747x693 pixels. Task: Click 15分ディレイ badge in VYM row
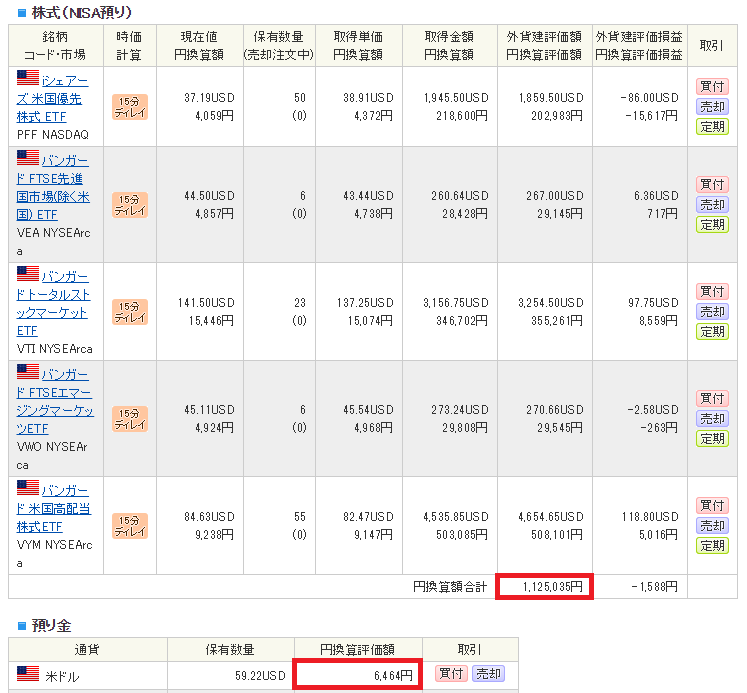[130, 526]
